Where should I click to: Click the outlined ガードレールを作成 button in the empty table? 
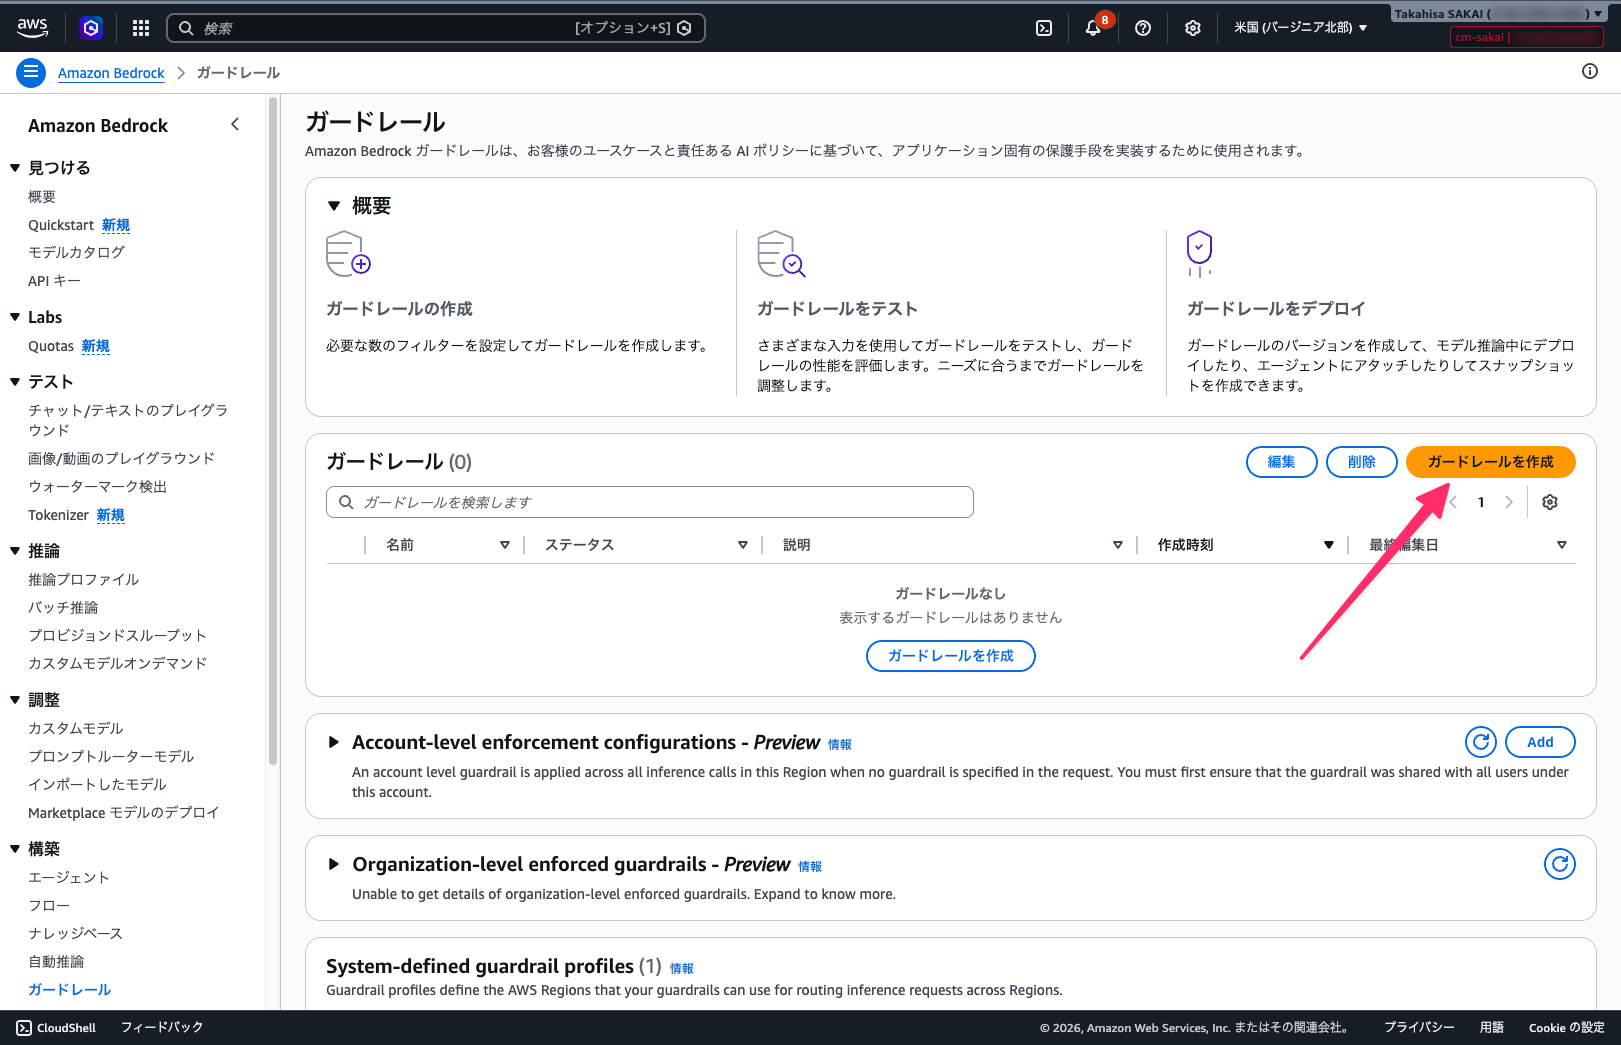tap(950, 656)
